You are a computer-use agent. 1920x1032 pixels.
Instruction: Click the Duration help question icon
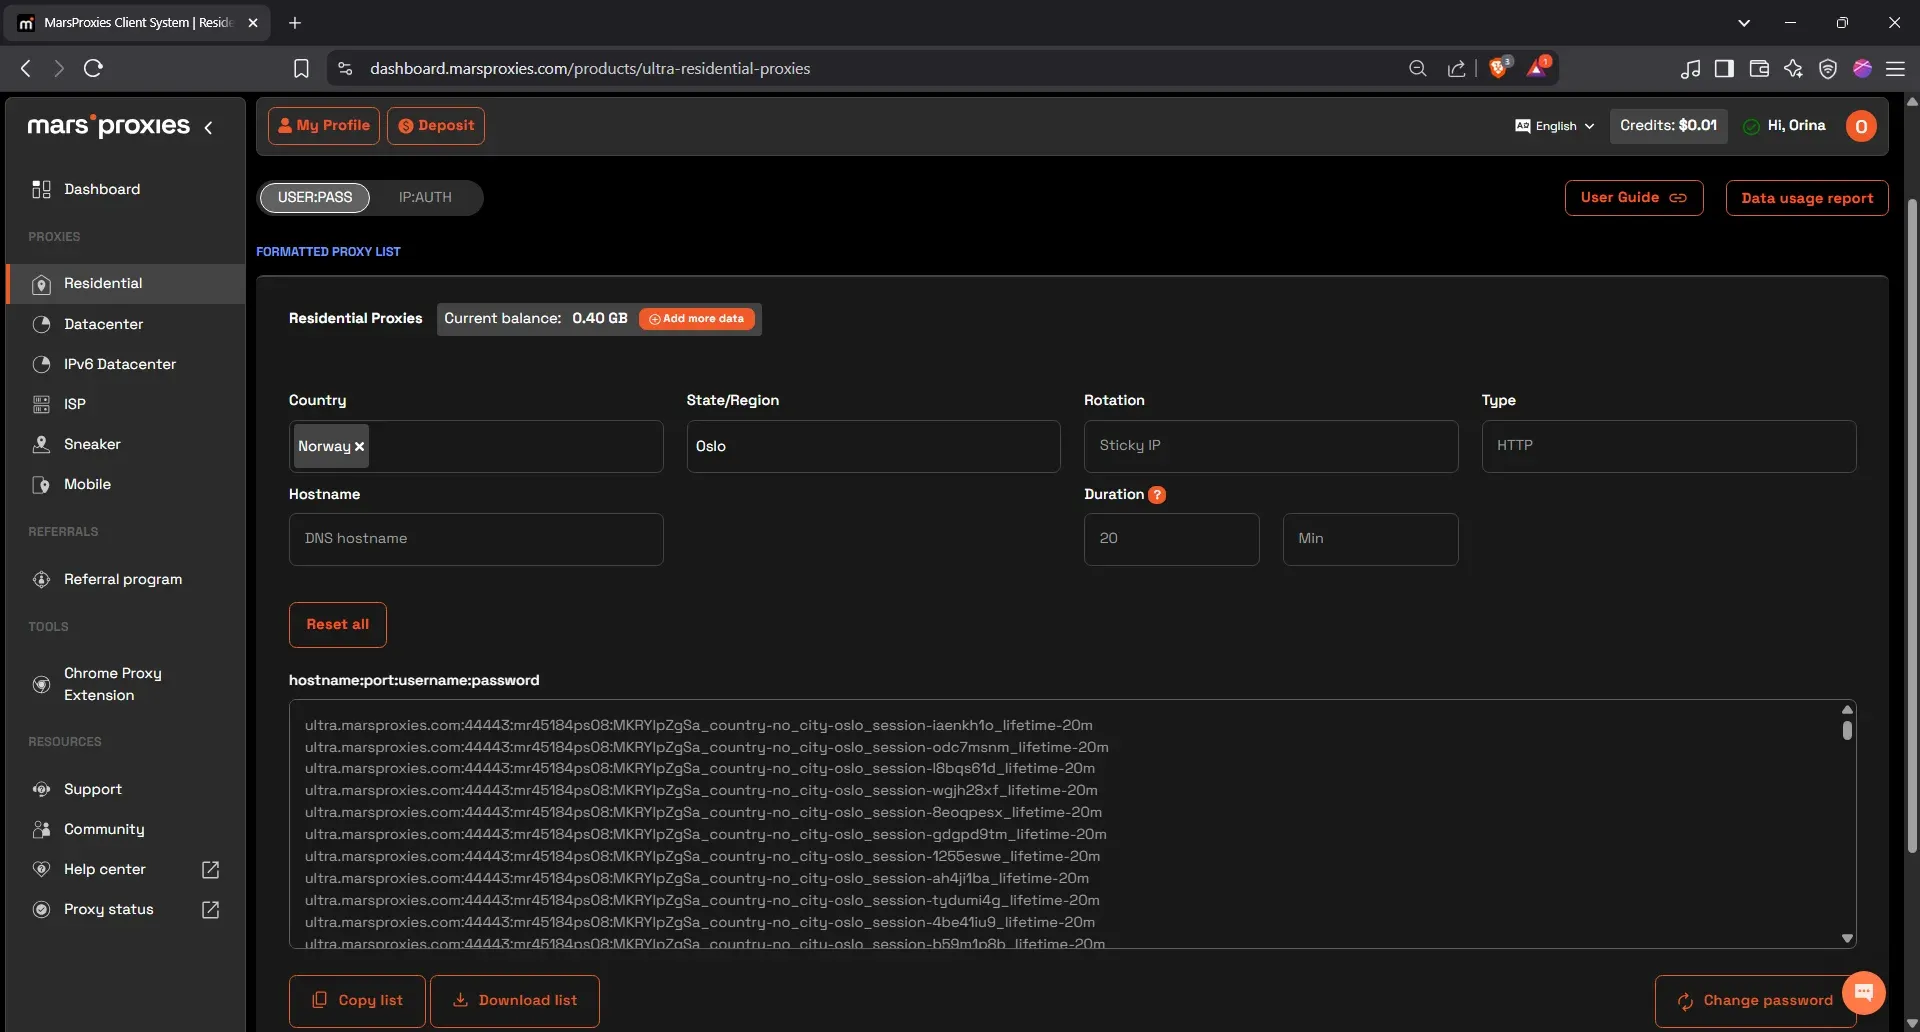[1157, 495]
